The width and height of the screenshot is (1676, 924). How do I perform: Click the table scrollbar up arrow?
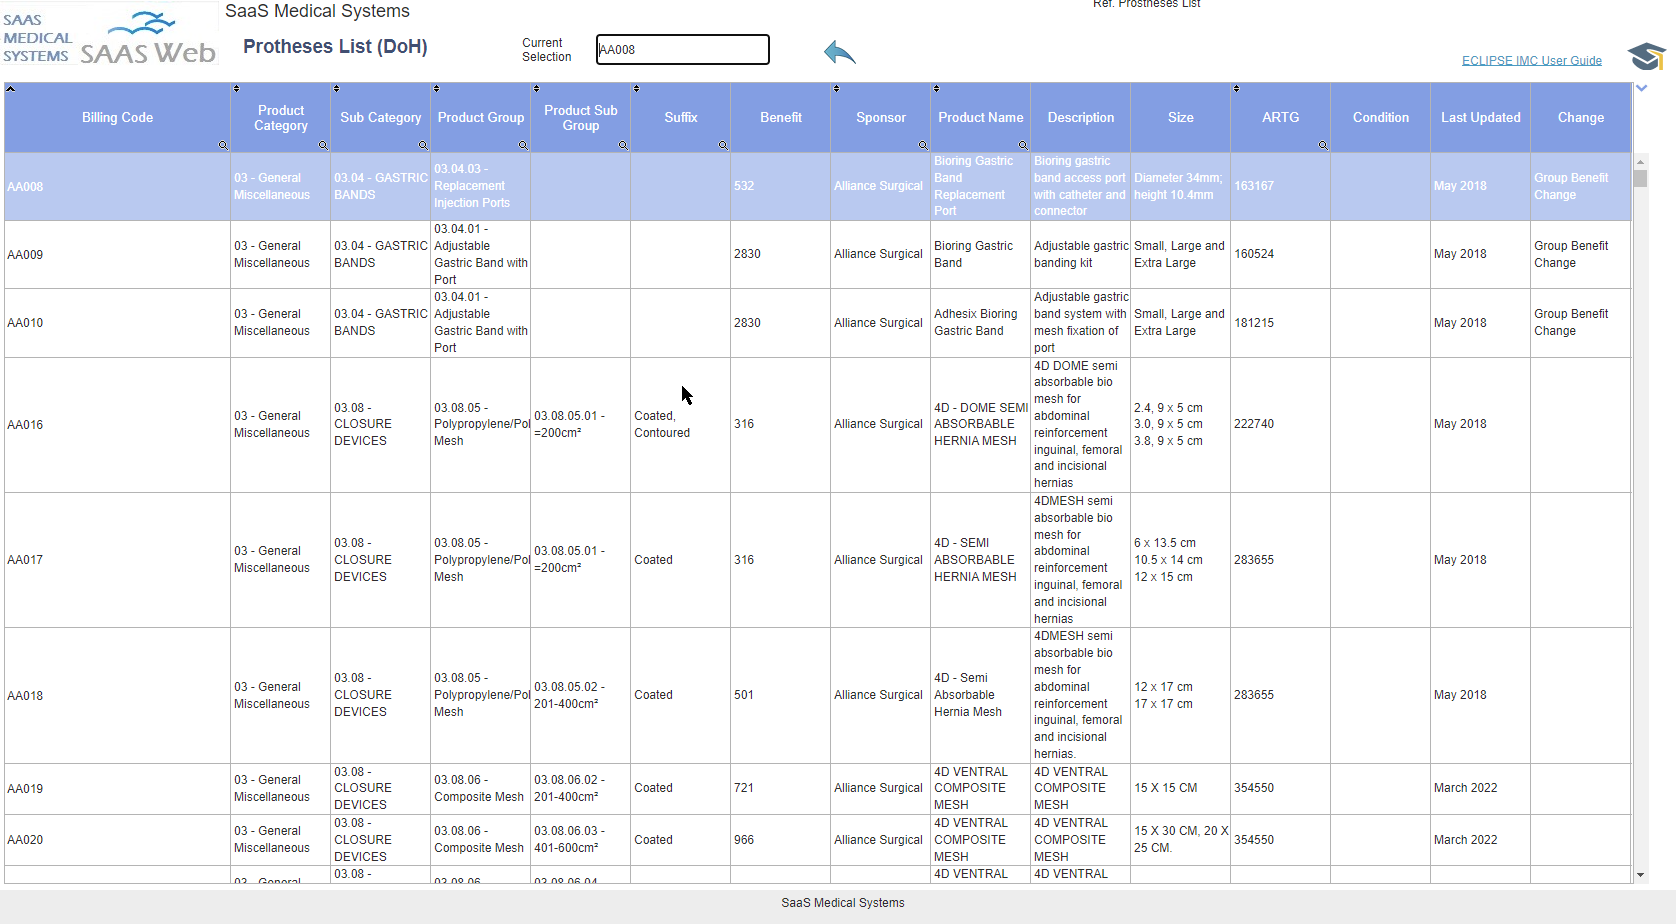pyautogui.click(x=1640, y=162)
